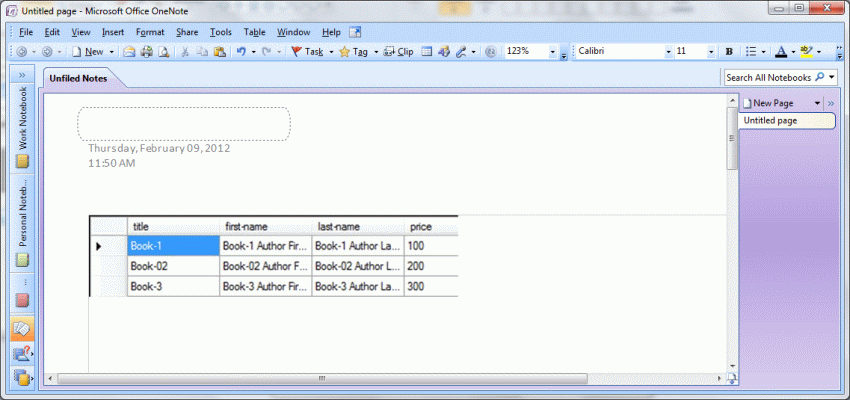Open the Tag dropdown arrow
Image resolution: width=850 pixels, height=400 pixels.
[376, 51]
